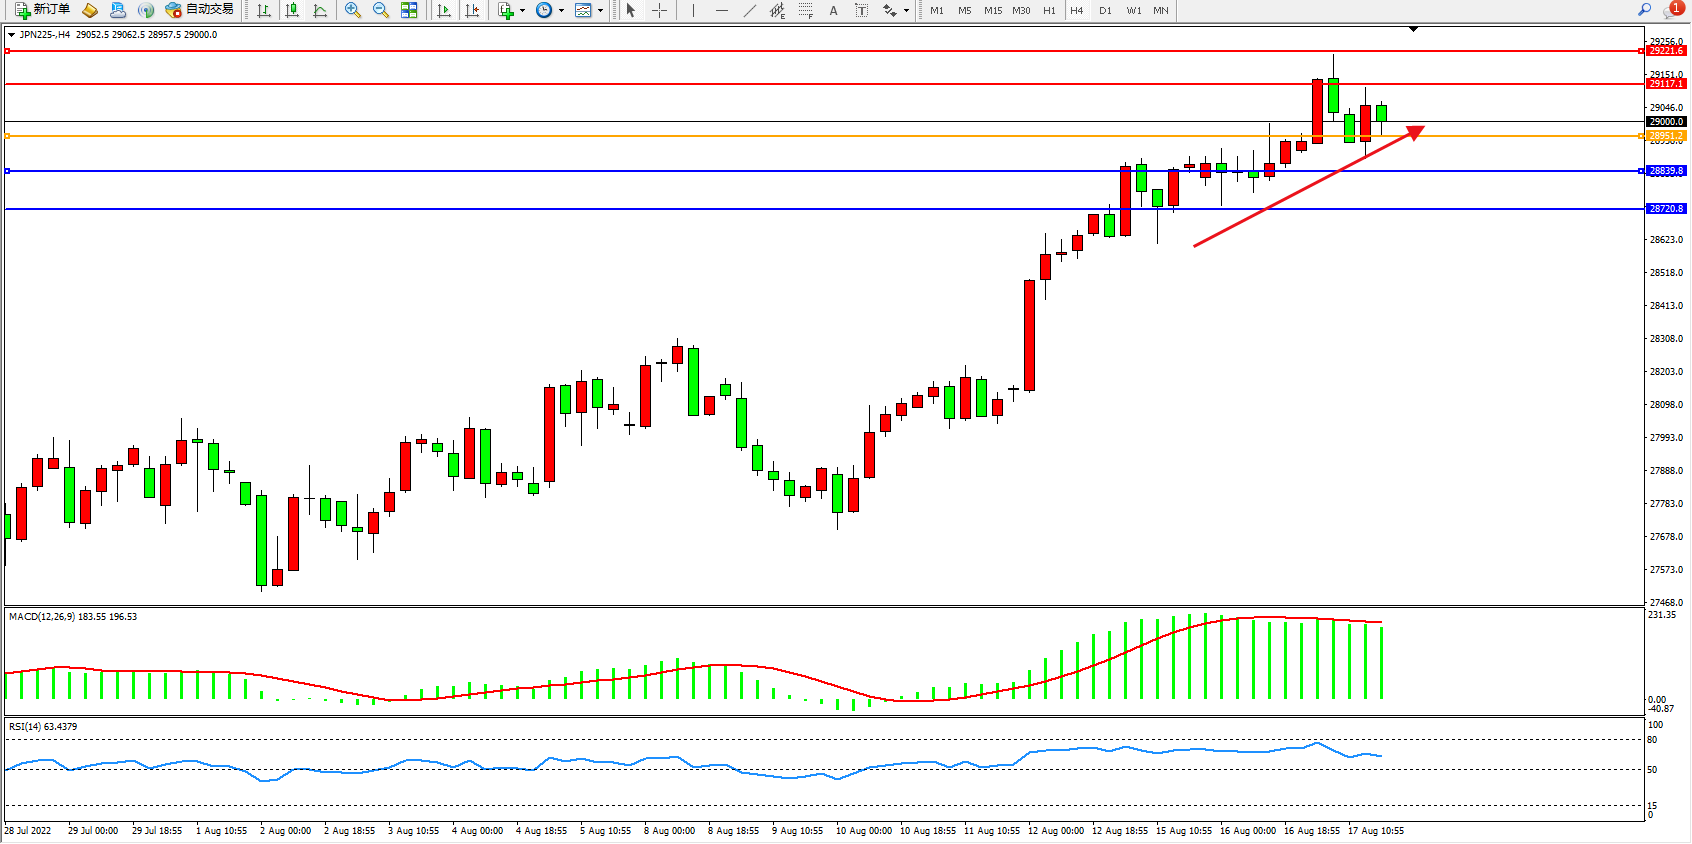Zoom in on the chart

[x=352, y=10]
